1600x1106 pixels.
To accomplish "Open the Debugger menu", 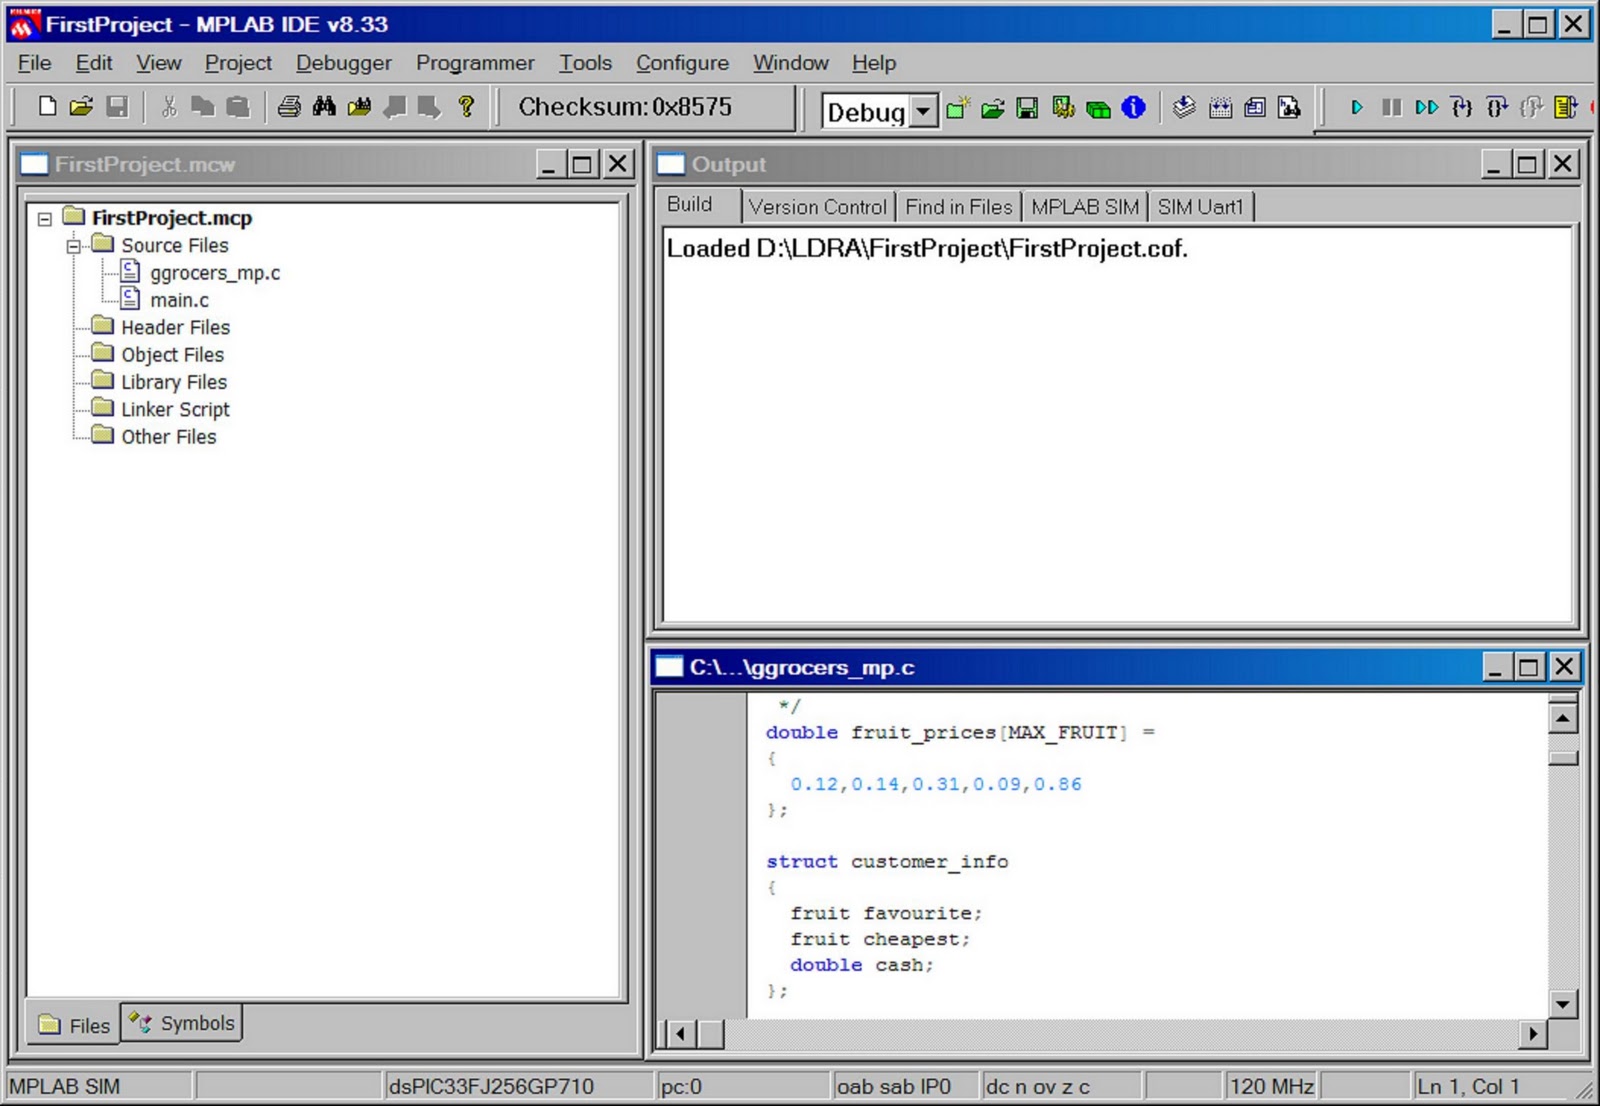I will click(344, 62).
